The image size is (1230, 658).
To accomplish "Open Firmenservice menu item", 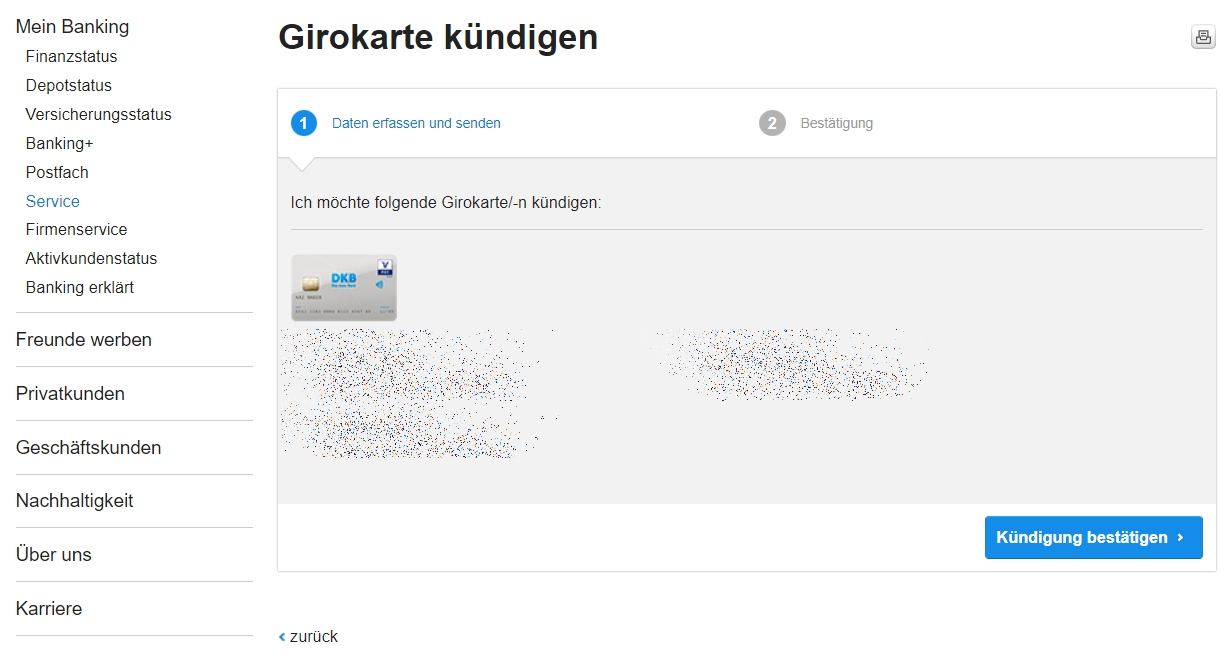I will pyautogui.click(x=77, y=229).
